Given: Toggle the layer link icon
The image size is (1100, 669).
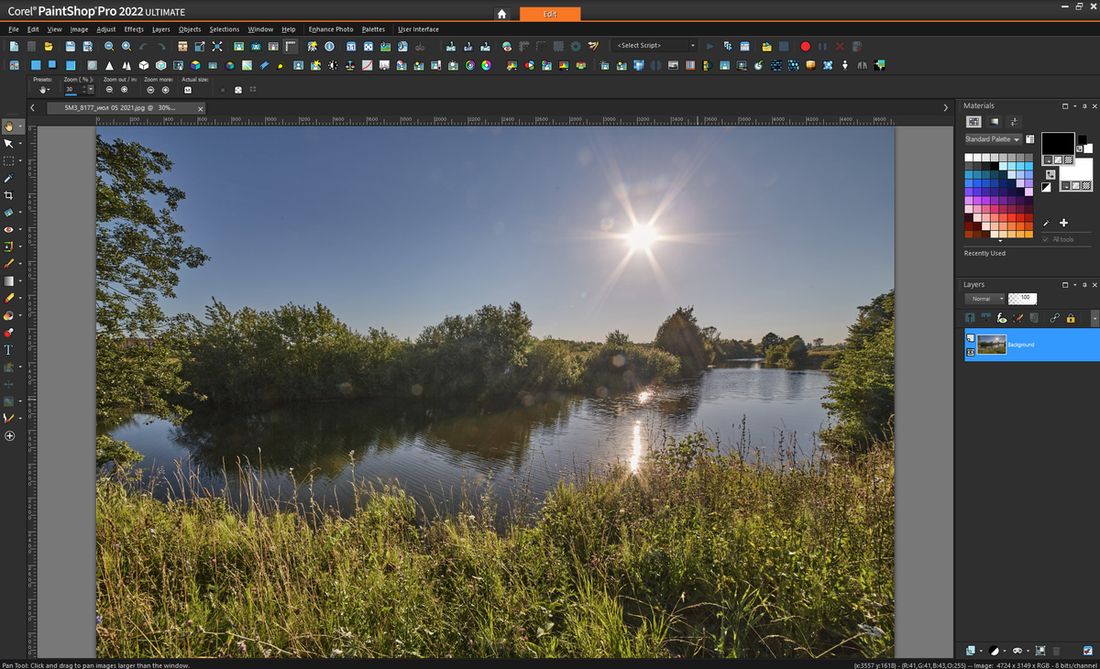Looking at the screenshot, I should pyautogui.click(x=1054, y=318).
